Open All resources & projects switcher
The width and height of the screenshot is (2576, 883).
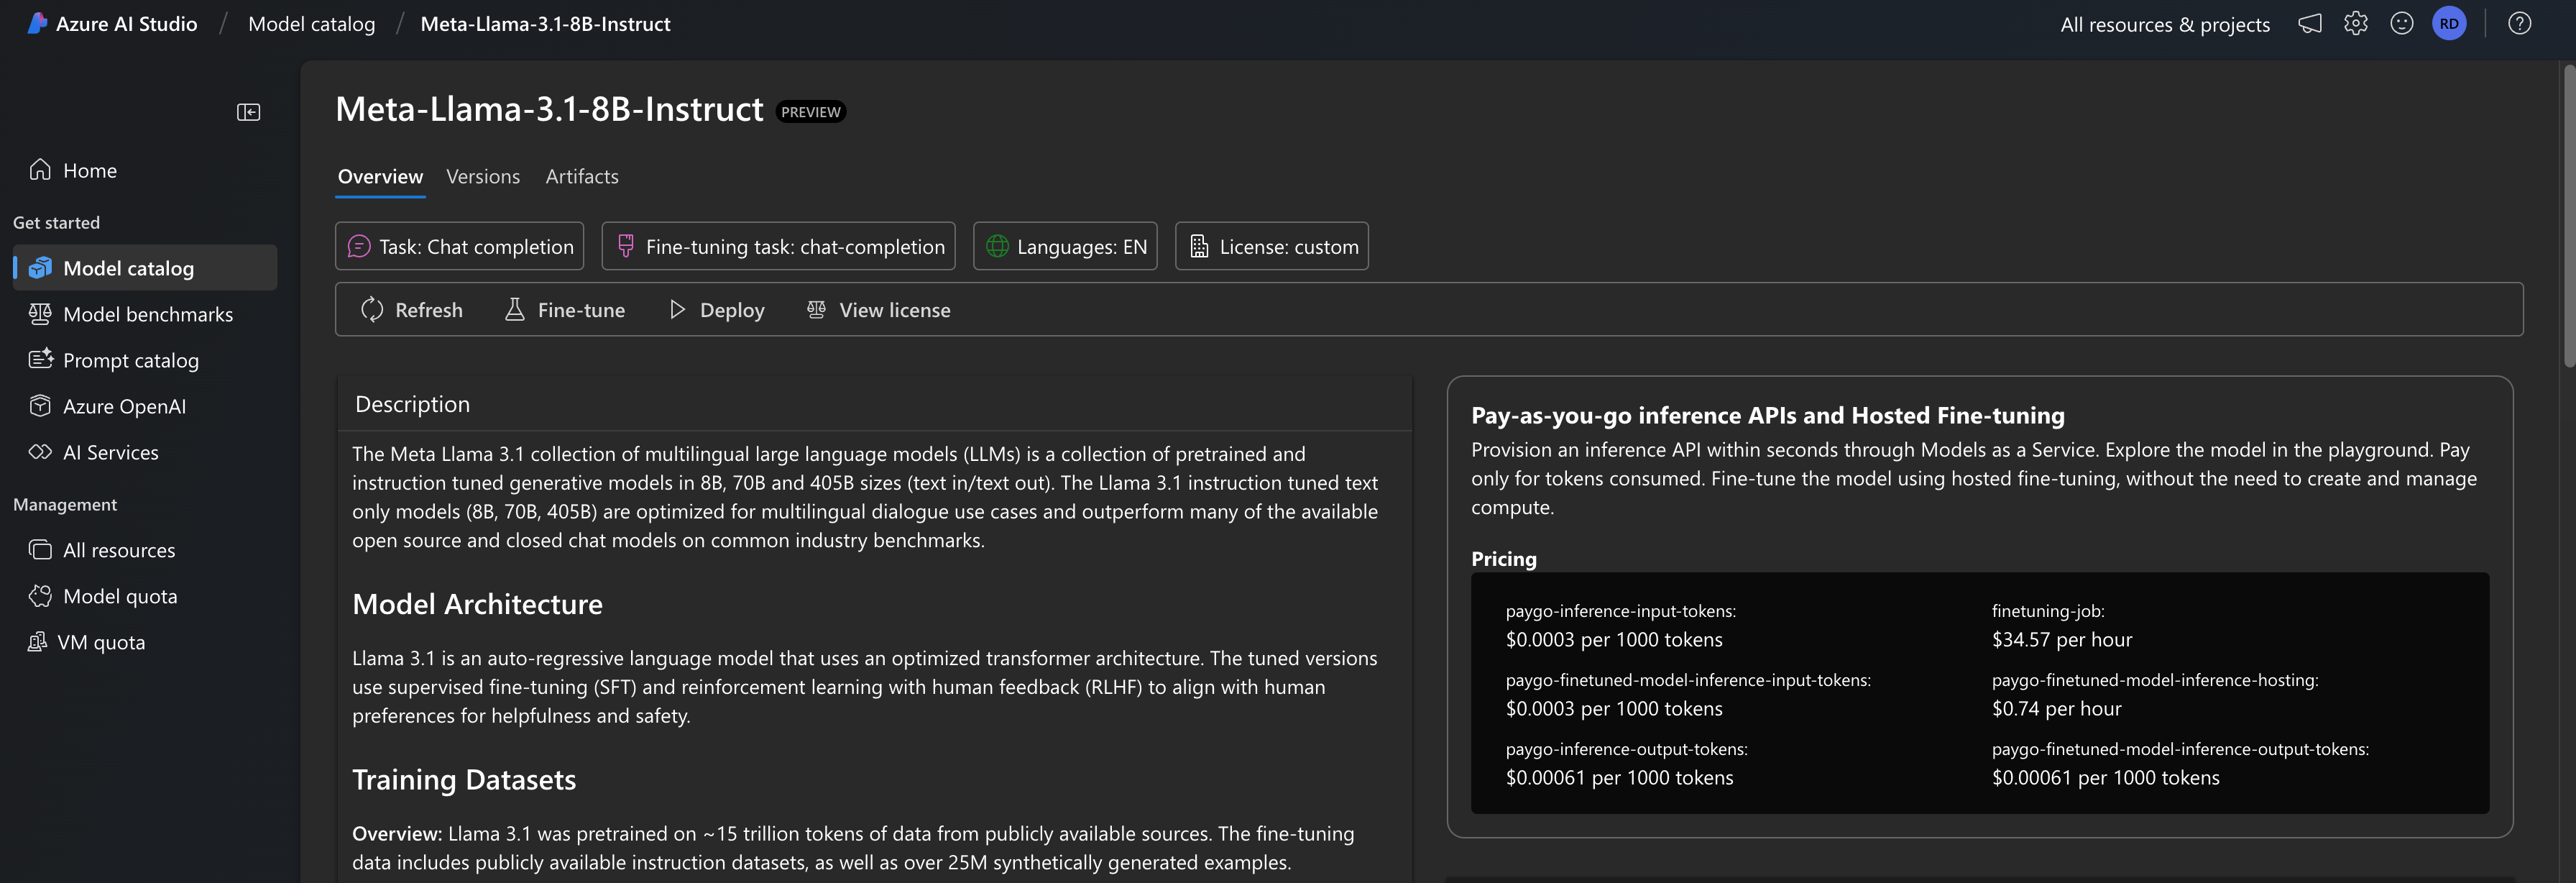(2164, 24)
